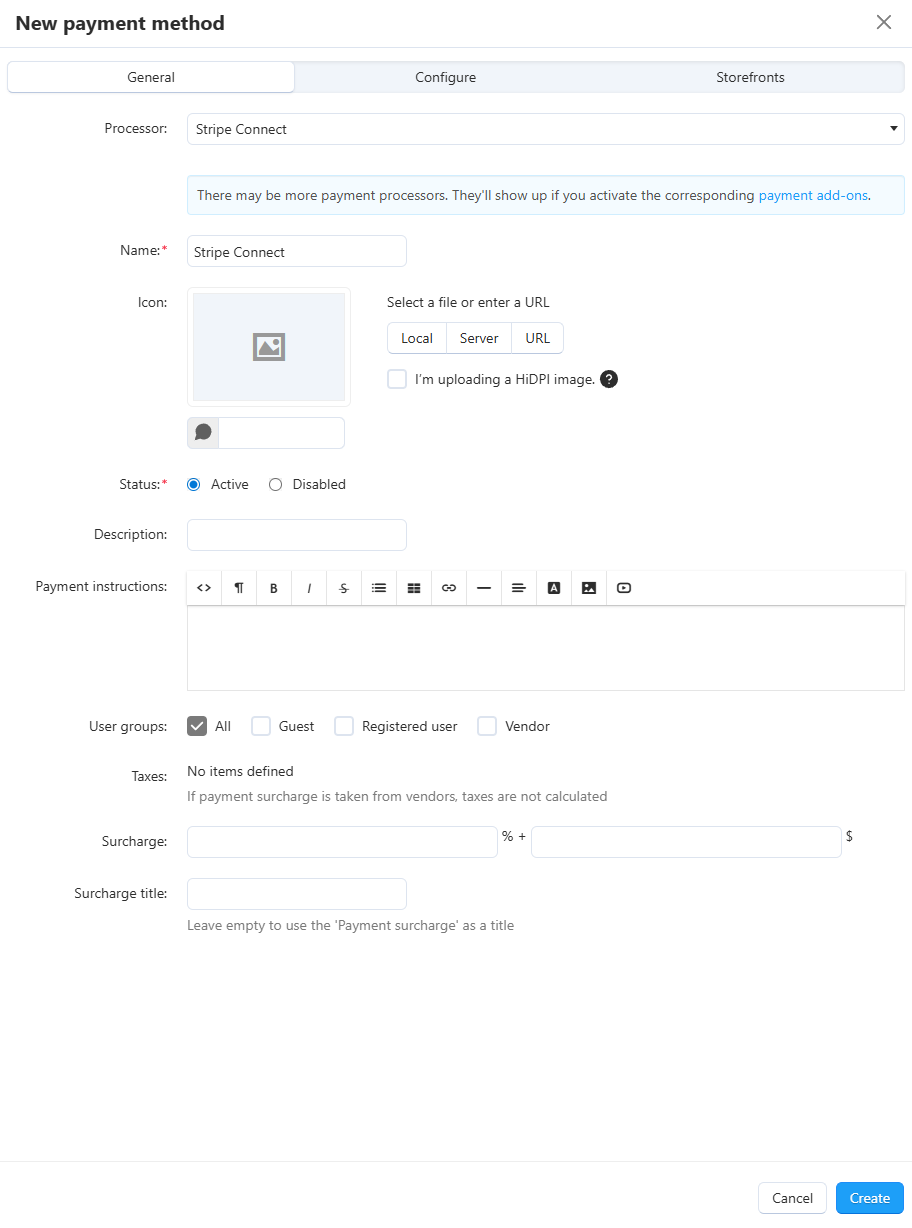Open text alignment options in editor
This screenshot has width=912, height=1228.
tap(519, 588)
